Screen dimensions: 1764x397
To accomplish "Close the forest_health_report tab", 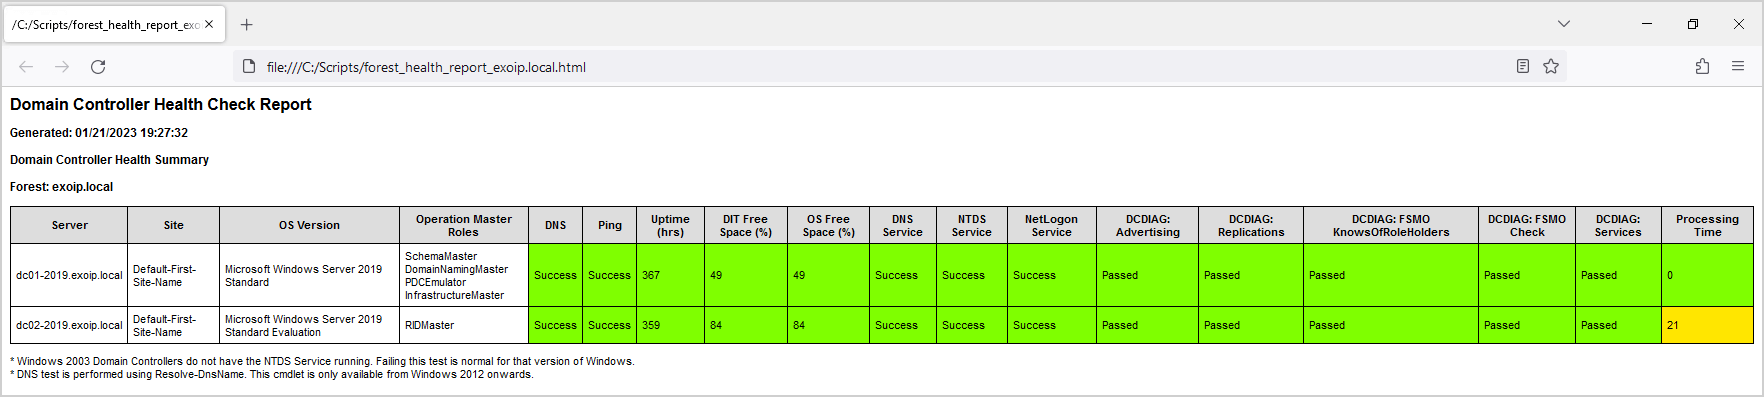I will pos(209,24).
